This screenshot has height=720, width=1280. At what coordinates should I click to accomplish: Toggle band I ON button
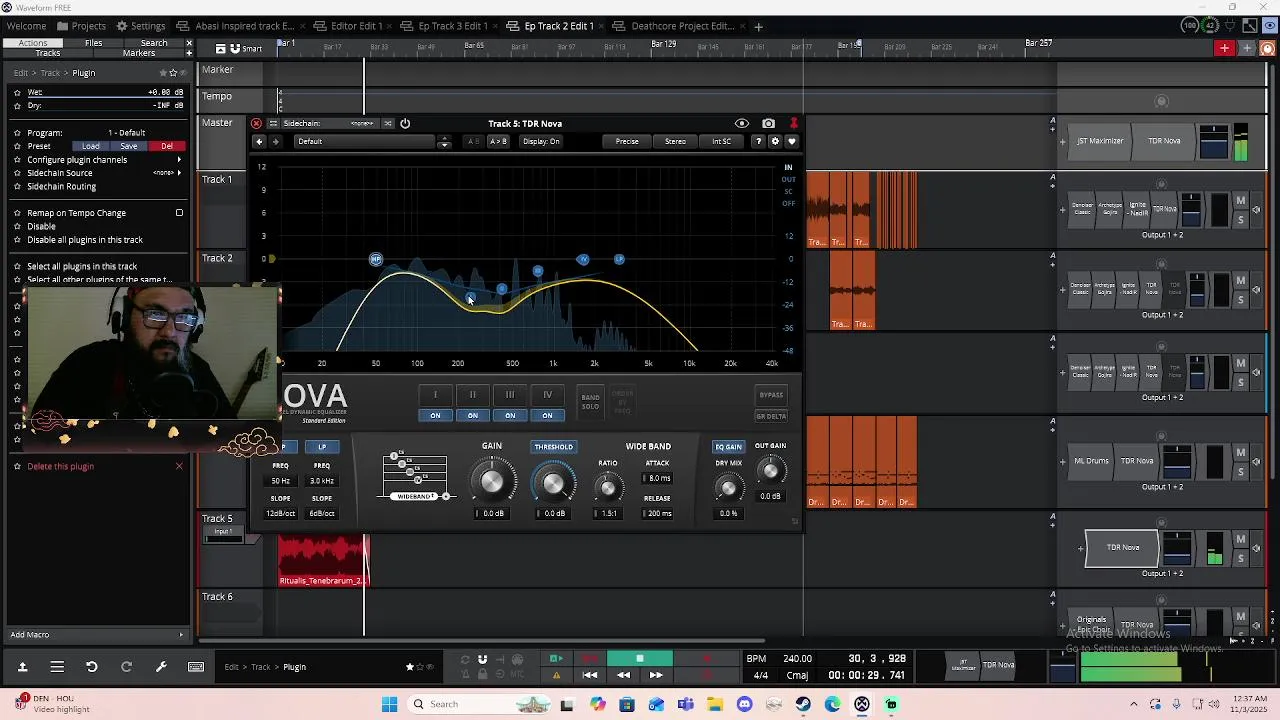(x=435, y=415)
